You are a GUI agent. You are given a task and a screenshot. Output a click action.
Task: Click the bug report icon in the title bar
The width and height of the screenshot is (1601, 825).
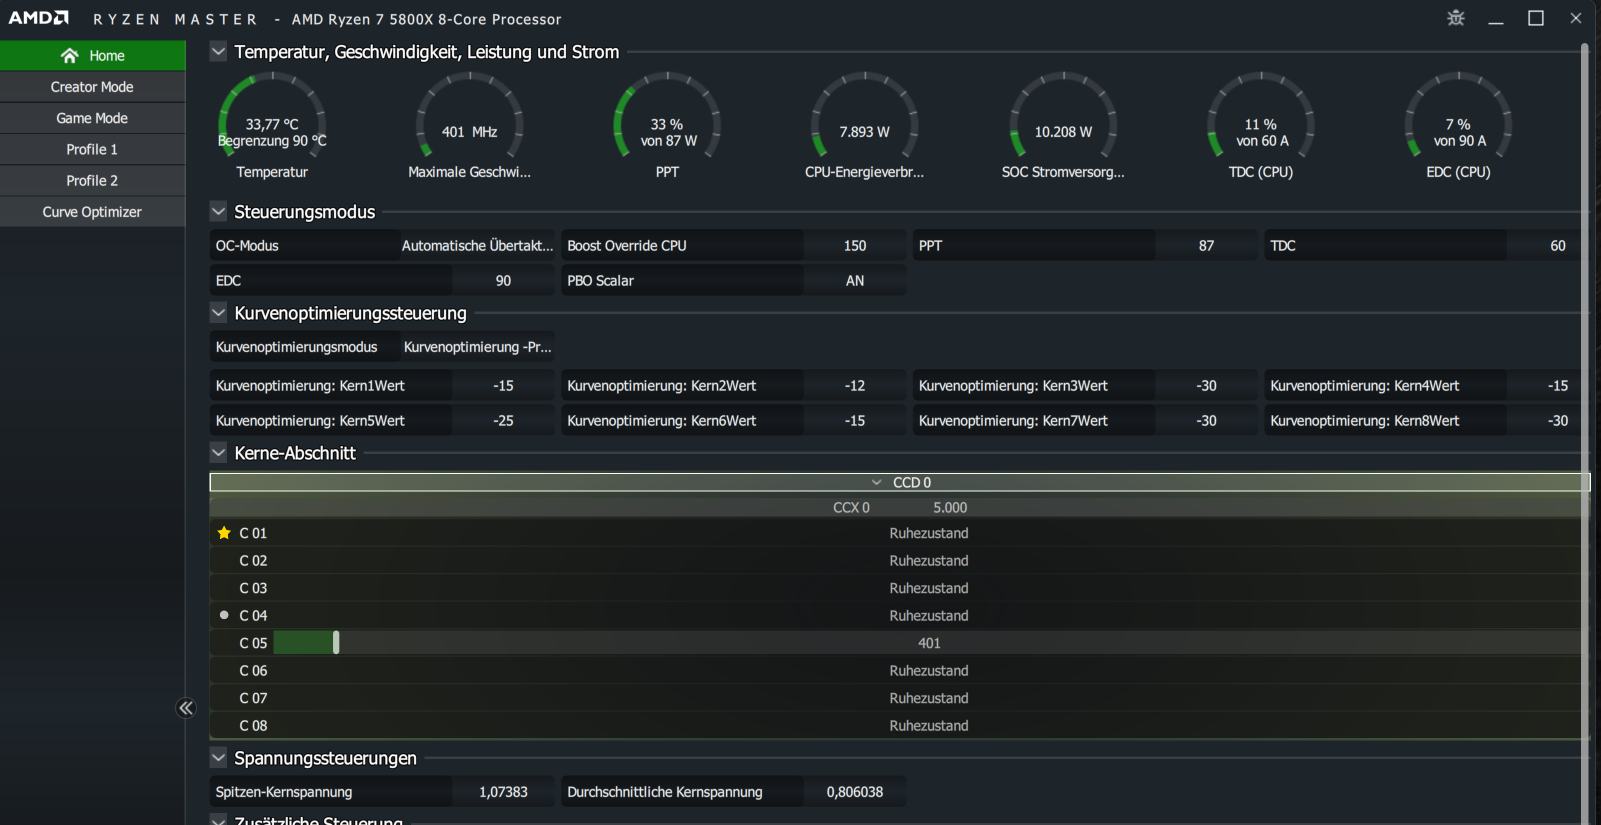tap(1456, 18)
